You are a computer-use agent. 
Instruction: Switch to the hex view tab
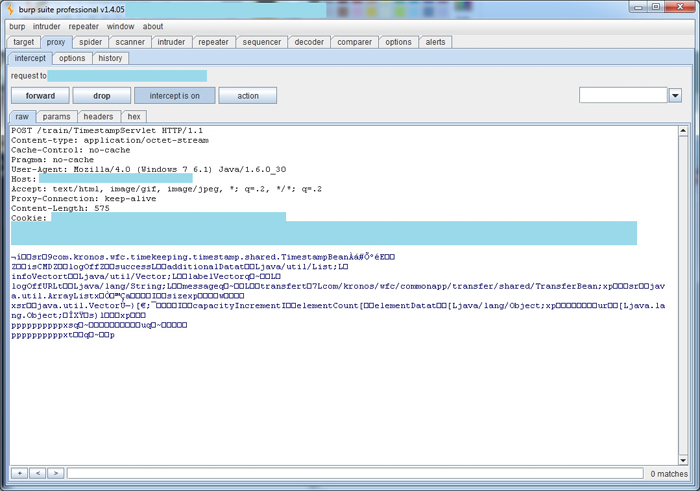134,117
